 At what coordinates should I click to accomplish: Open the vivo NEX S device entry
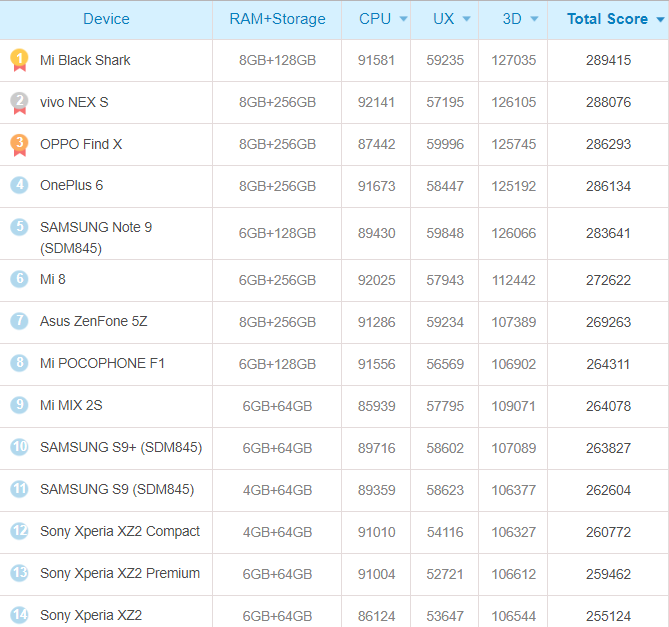74,102
